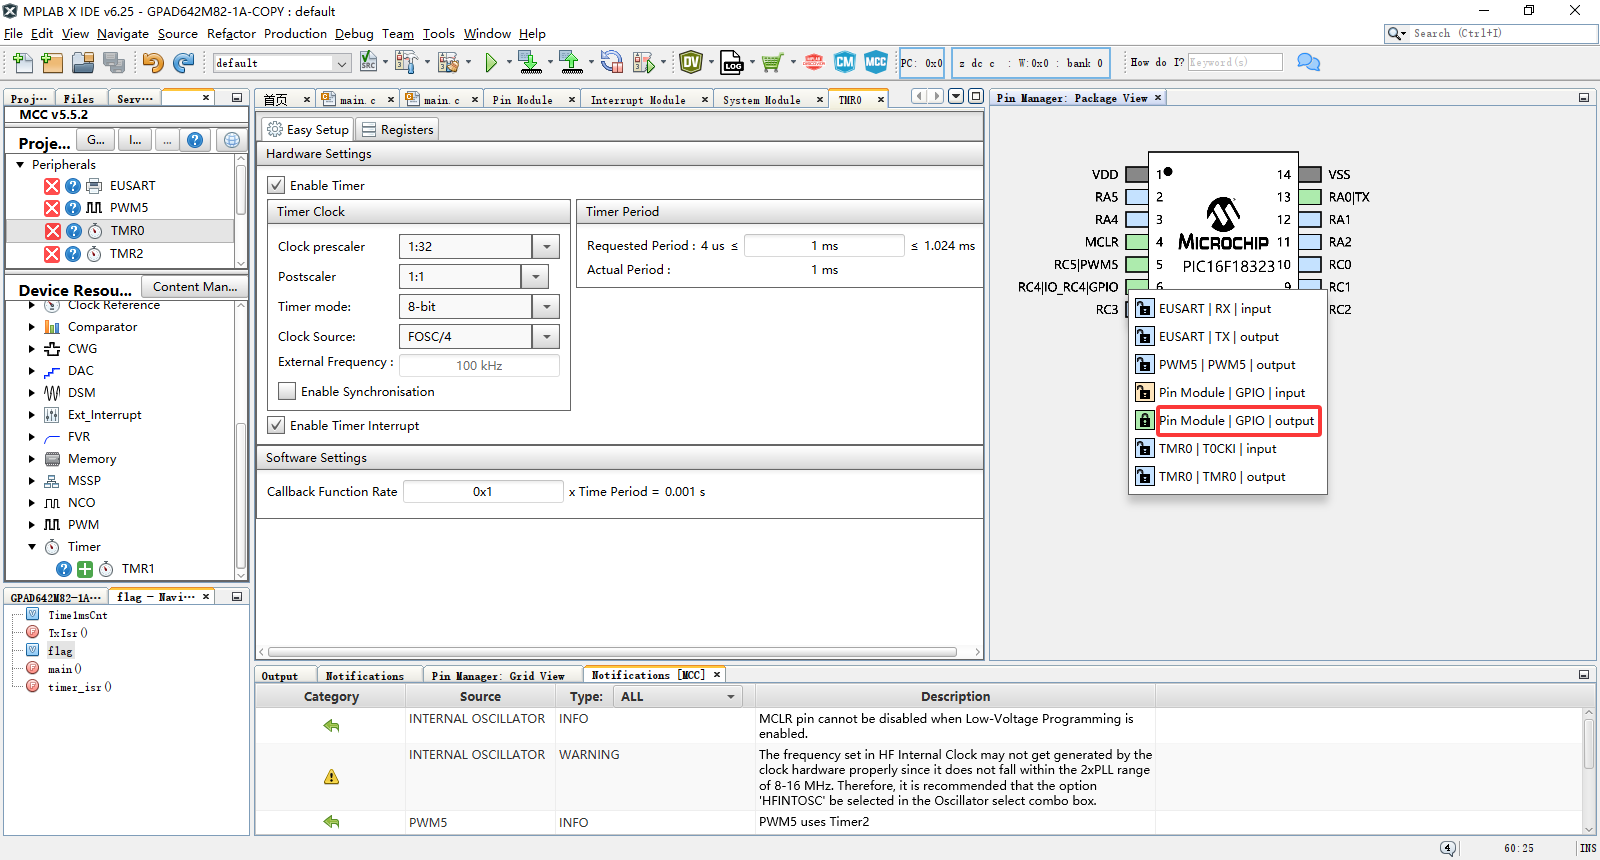This screenshot has width=1600, height=860.
Task: Click the CM toolbar icon
Action: pos(845,62)
